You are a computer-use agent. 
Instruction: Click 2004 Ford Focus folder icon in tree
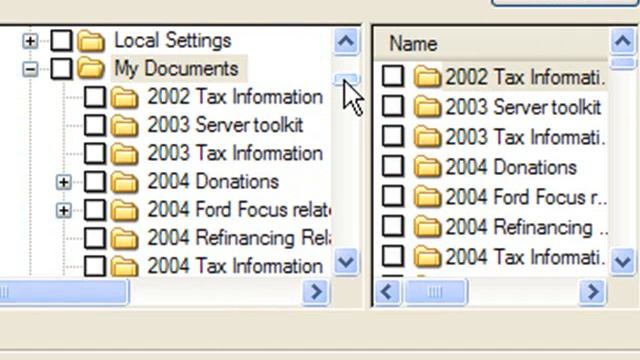tap(124, 210)
